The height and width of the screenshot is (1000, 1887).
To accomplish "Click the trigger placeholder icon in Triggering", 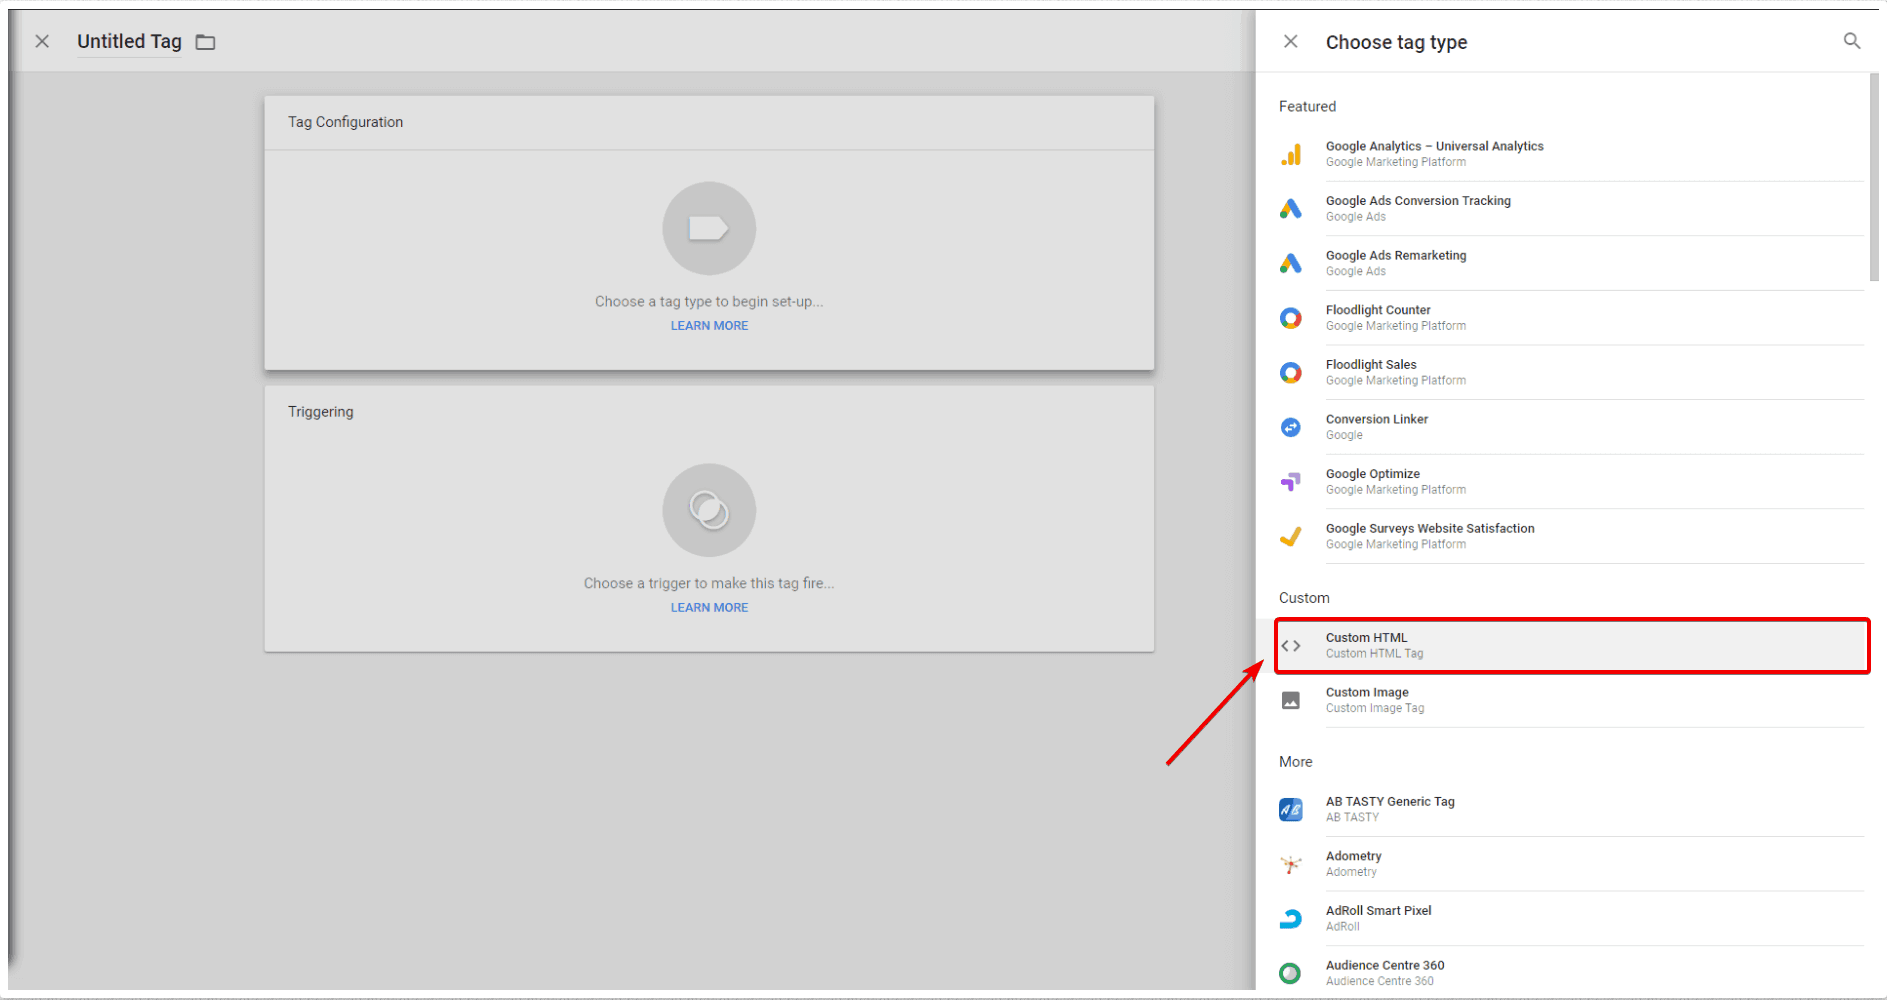I will pyautogui.click(x=709, y=510).
